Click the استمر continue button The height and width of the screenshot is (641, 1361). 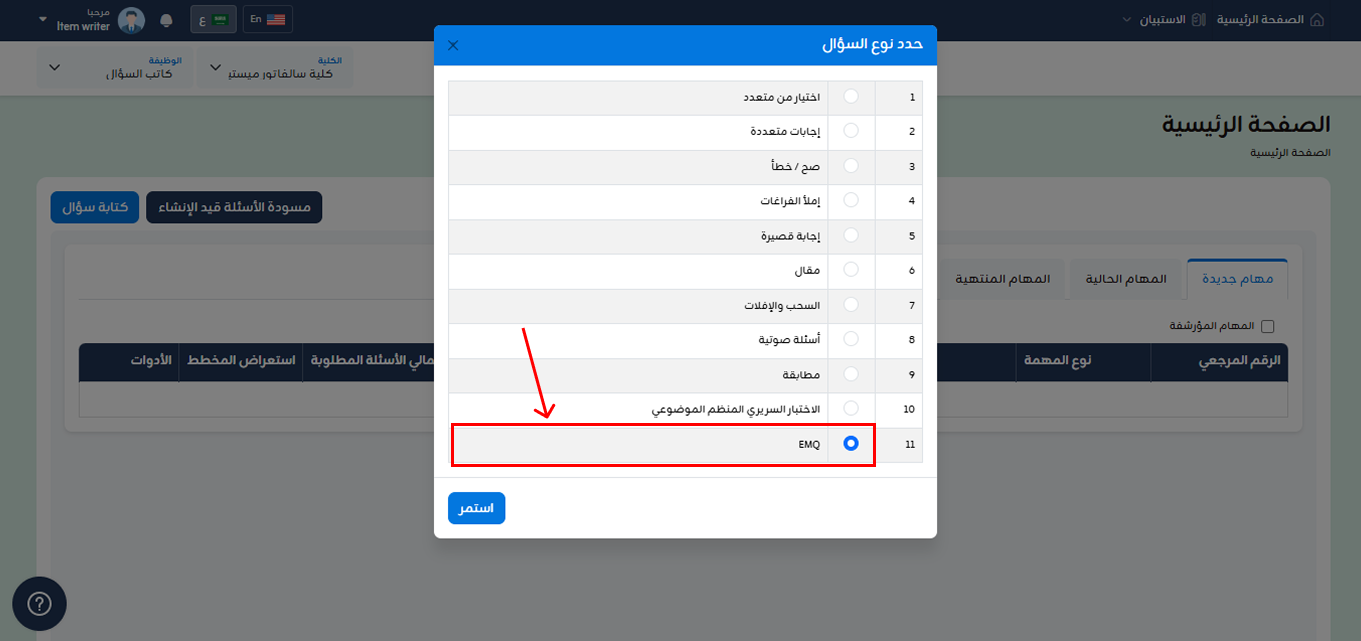[476, 508]
